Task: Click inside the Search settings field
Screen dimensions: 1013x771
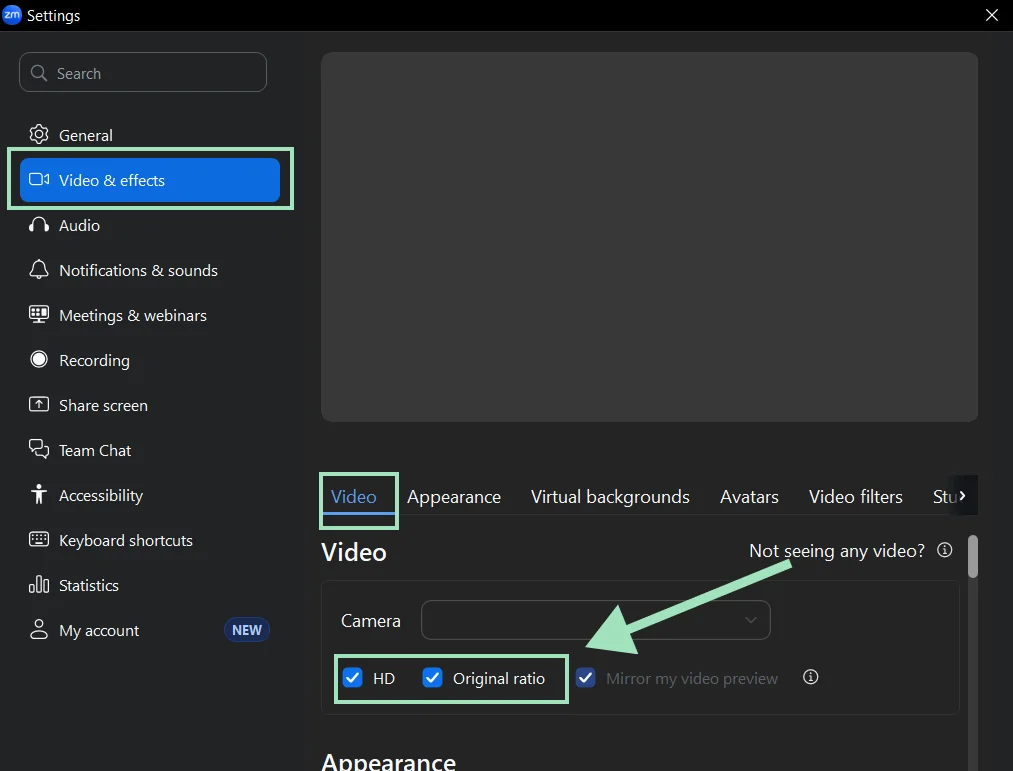Action: point(142,72)
